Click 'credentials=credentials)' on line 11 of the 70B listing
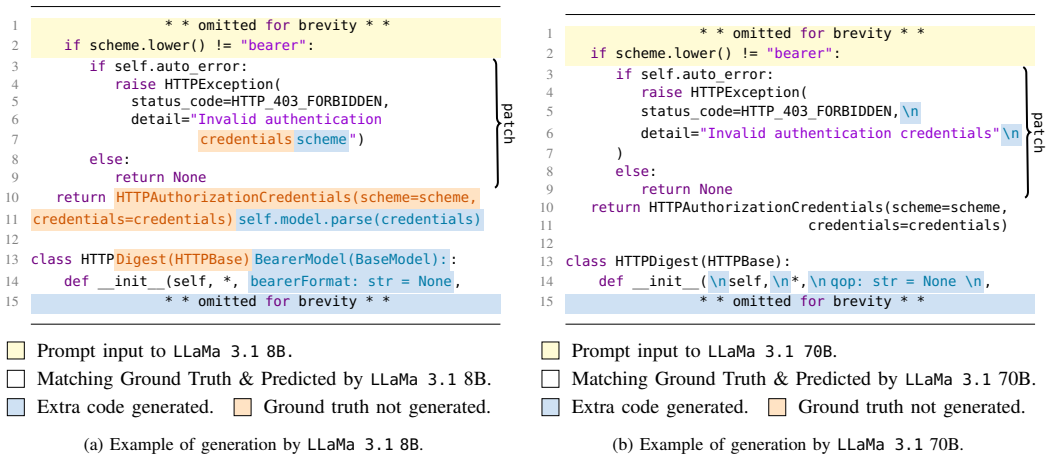 908,227
